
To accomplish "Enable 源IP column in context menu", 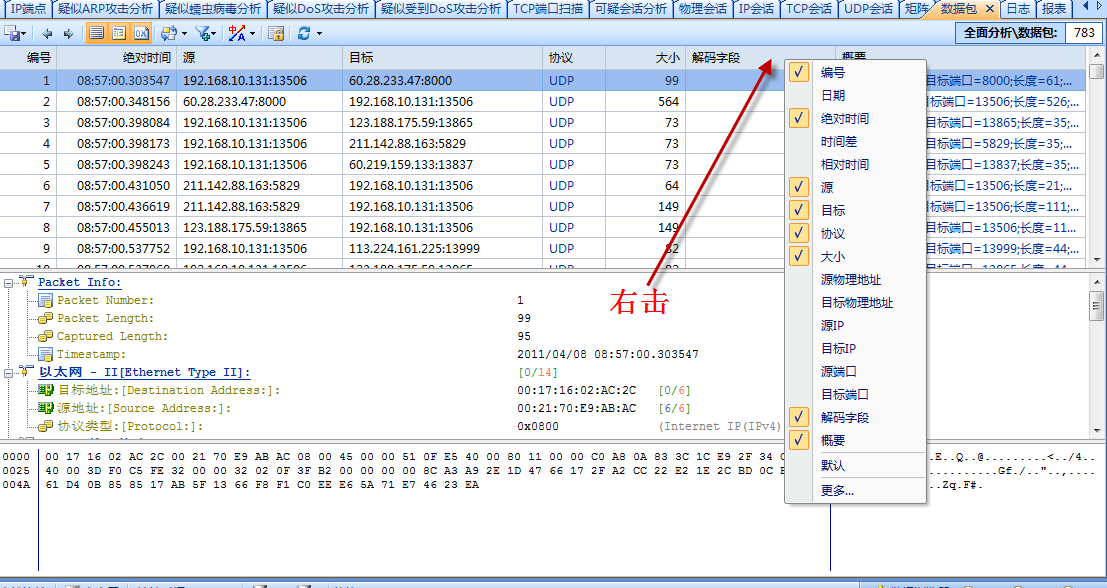I will tap(832, 325).
